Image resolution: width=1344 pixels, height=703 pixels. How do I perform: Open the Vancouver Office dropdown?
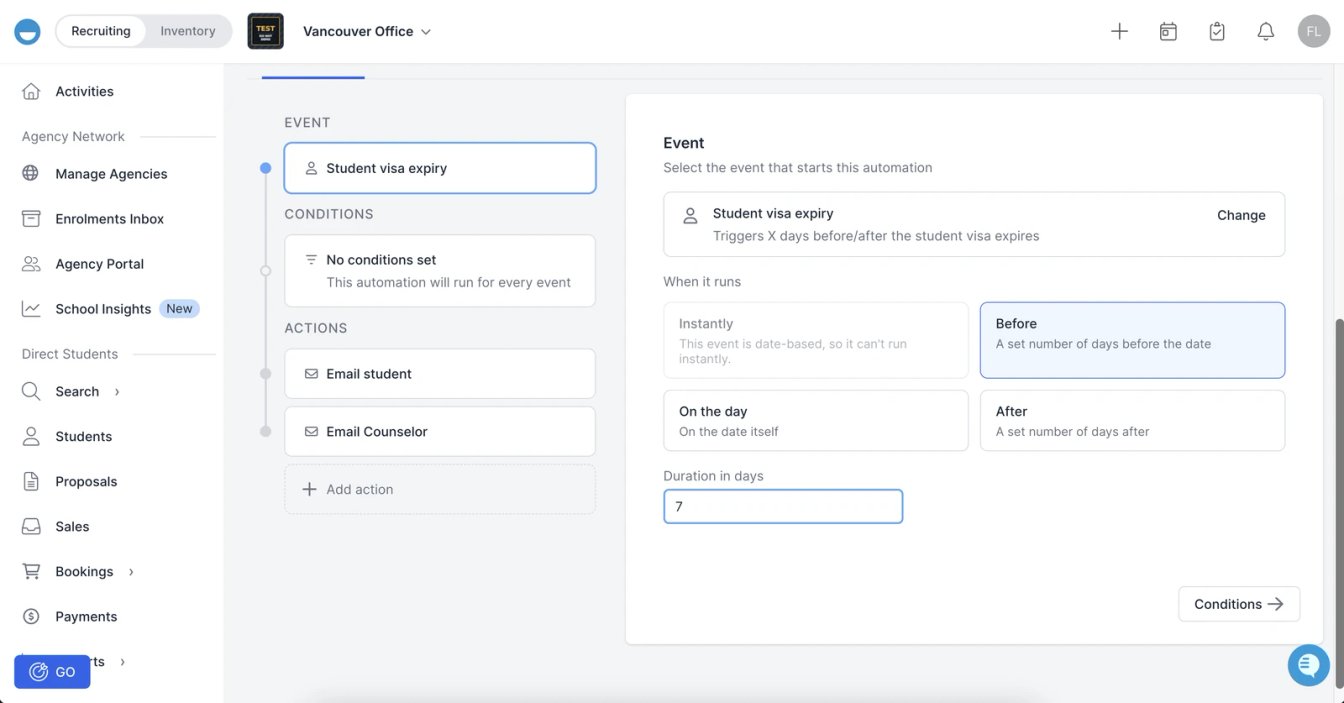click(x=367, y=31)
